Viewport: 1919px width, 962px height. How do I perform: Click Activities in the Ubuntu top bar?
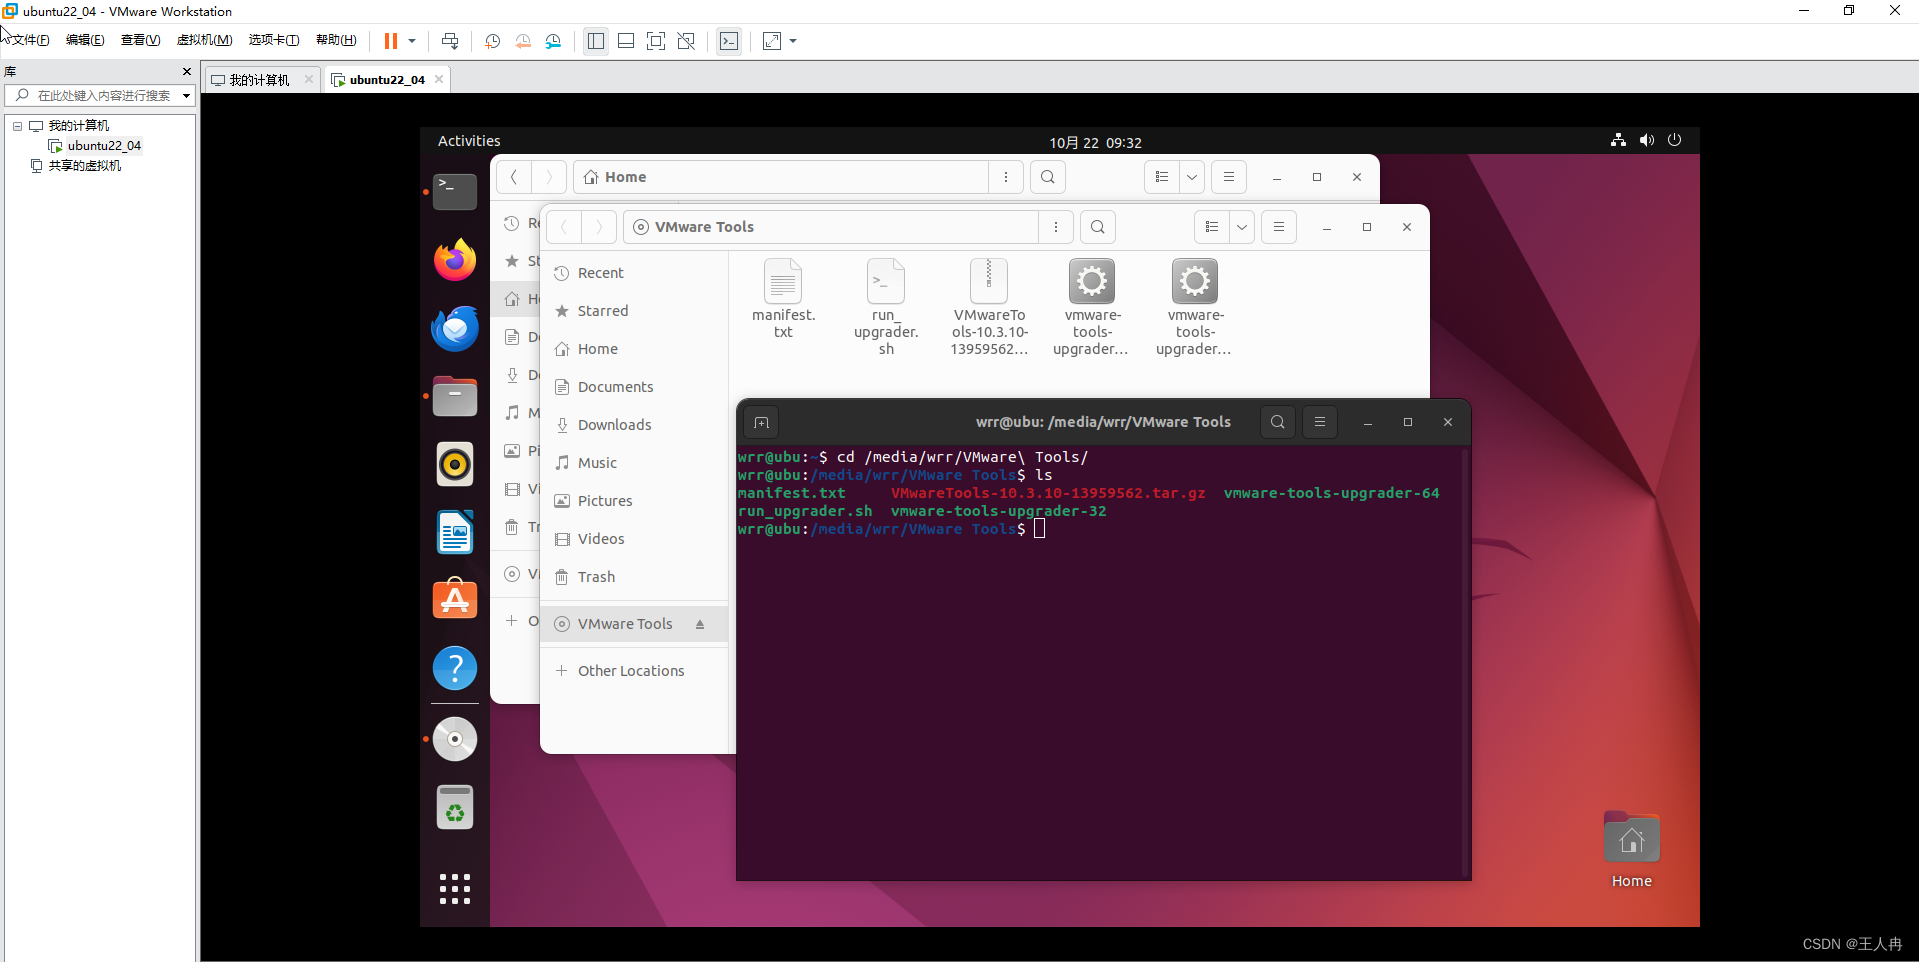469,141
